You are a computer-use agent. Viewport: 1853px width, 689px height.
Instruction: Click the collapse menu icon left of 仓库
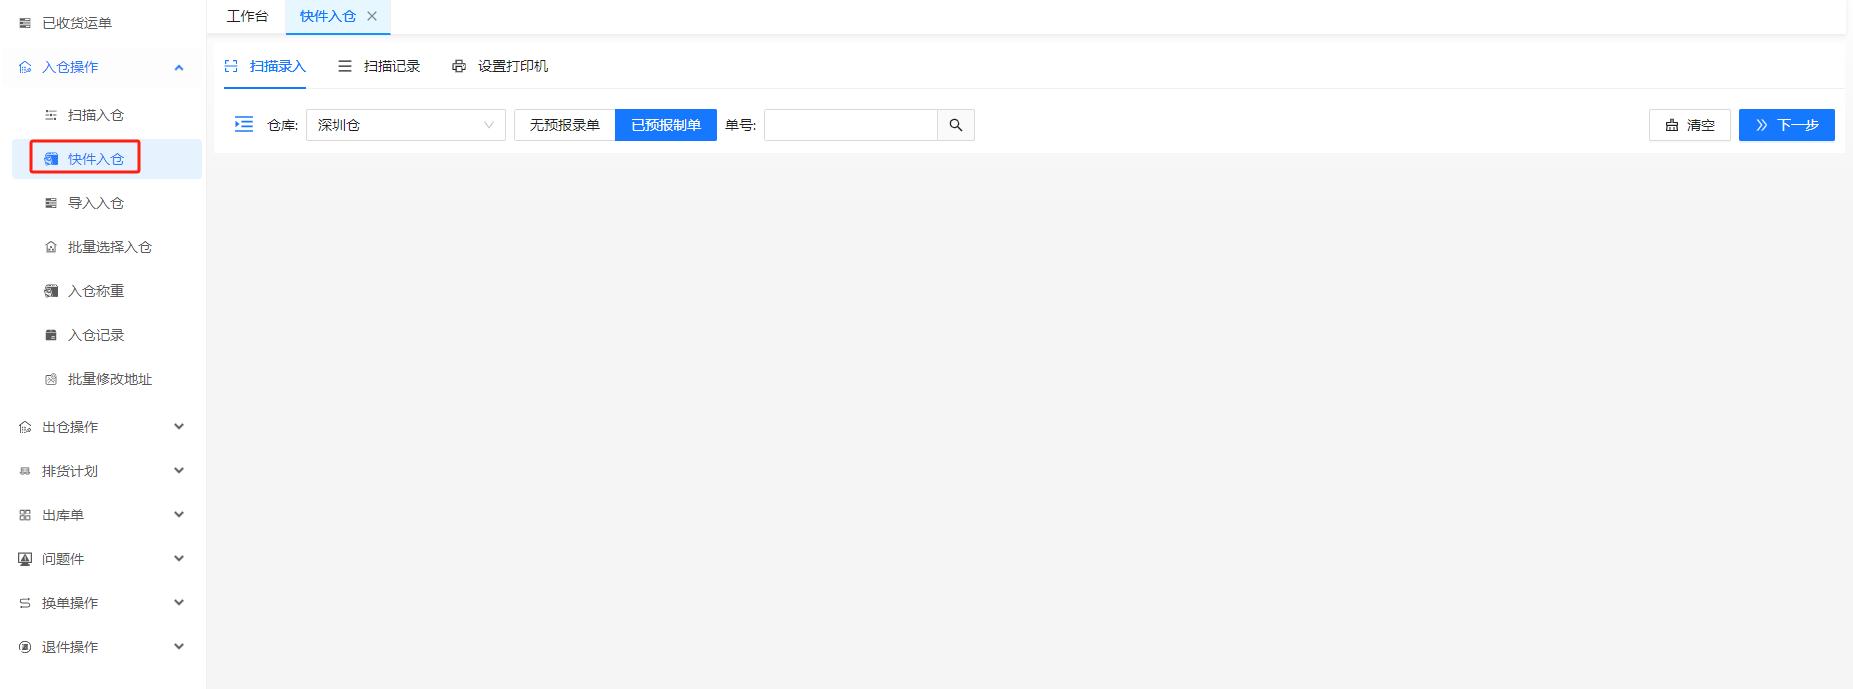coord(244,124)
